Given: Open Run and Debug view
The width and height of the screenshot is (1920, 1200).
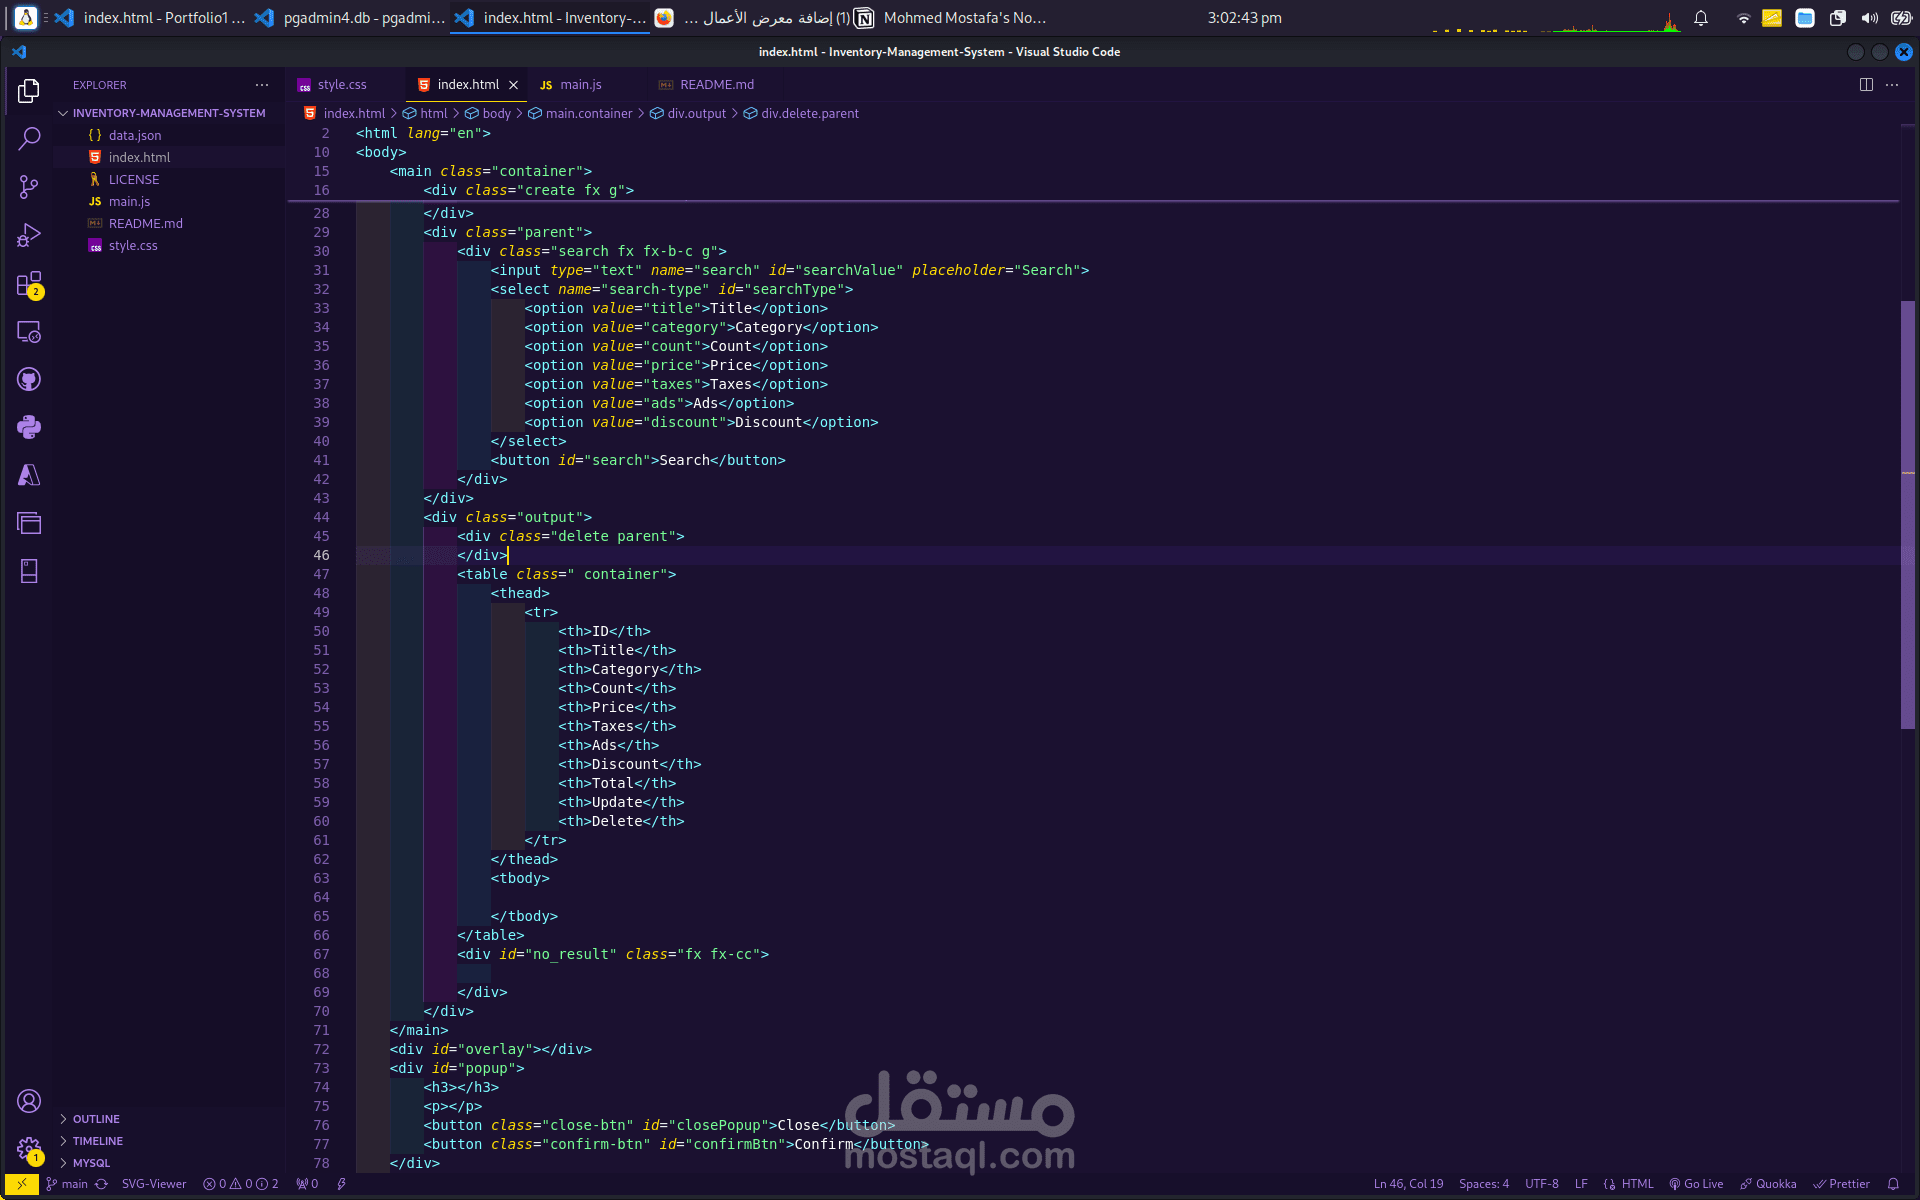Looking at the screenshot, I should (29, 235).
